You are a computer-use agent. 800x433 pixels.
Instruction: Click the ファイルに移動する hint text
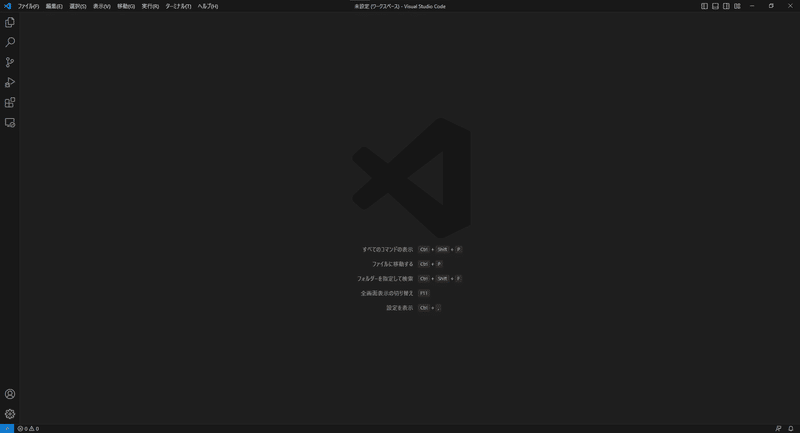pos(392,264)
